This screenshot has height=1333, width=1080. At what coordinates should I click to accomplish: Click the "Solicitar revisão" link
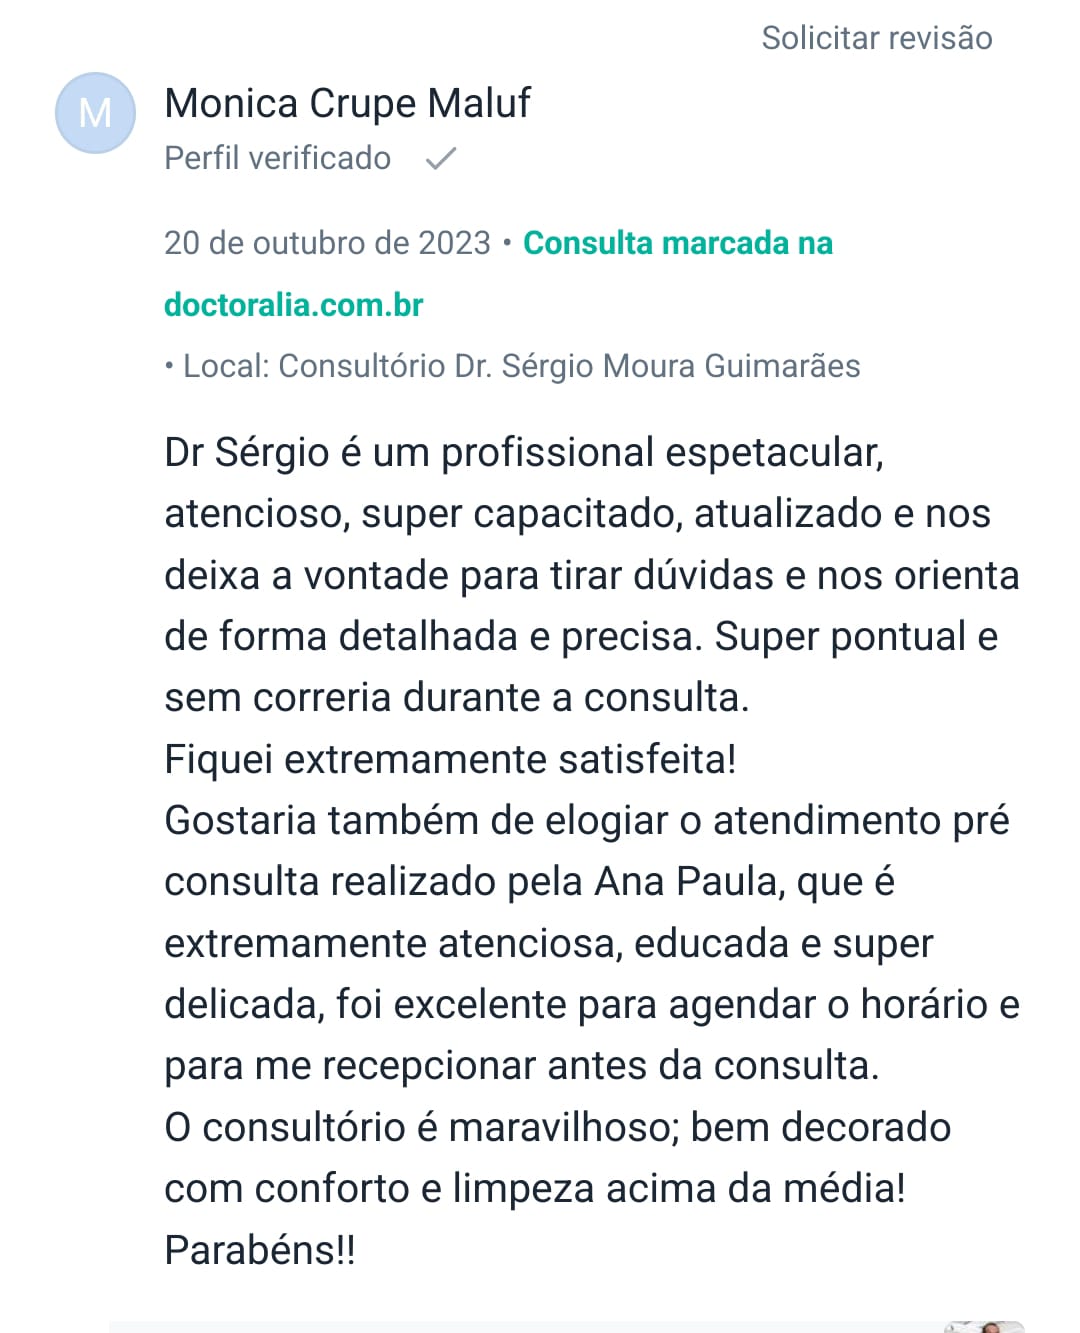(876, 38)
